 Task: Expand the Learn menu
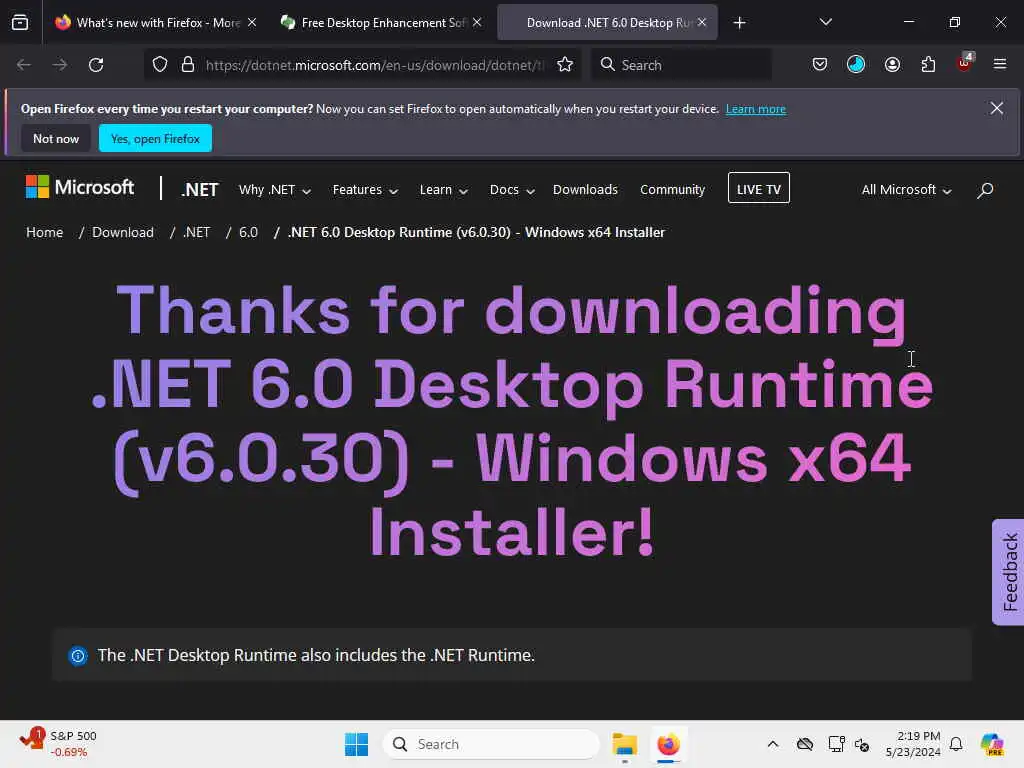coord(443,190)
